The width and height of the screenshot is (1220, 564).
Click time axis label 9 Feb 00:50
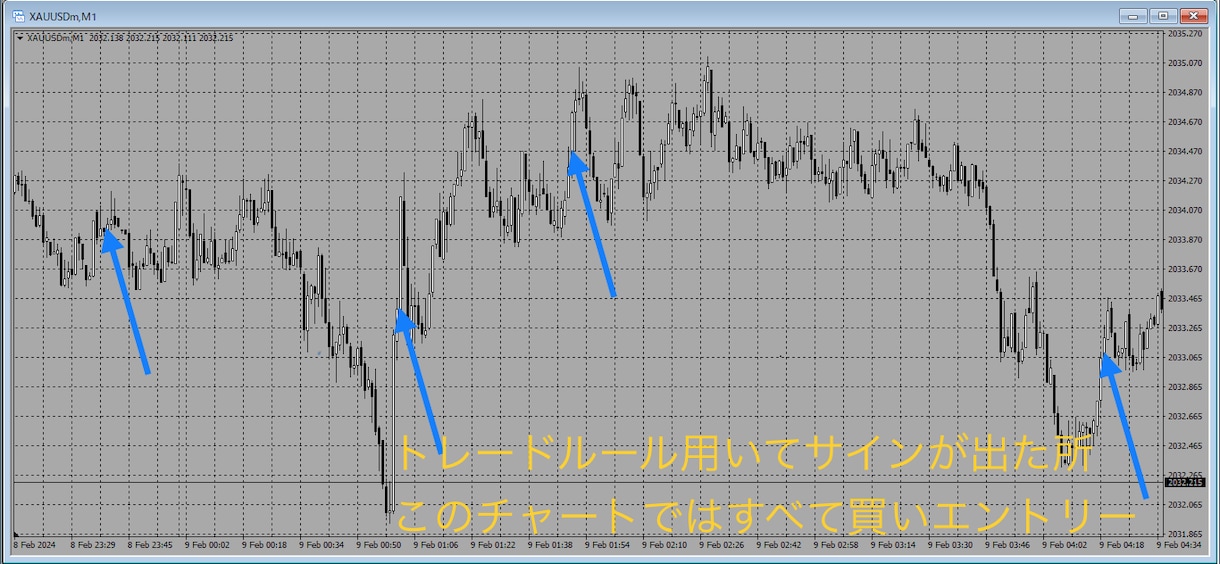(379, 546)
